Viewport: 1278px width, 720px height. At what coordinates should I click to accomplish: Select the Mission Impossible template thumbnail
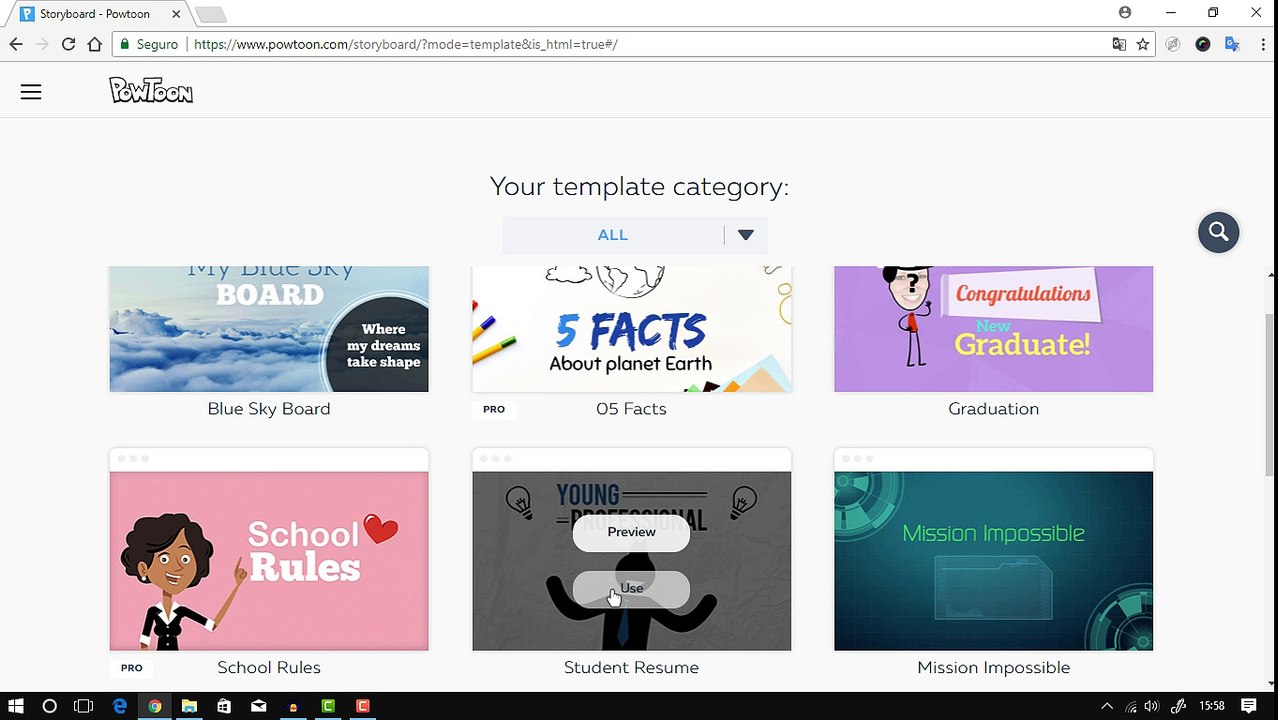click(x=993, y=561)
